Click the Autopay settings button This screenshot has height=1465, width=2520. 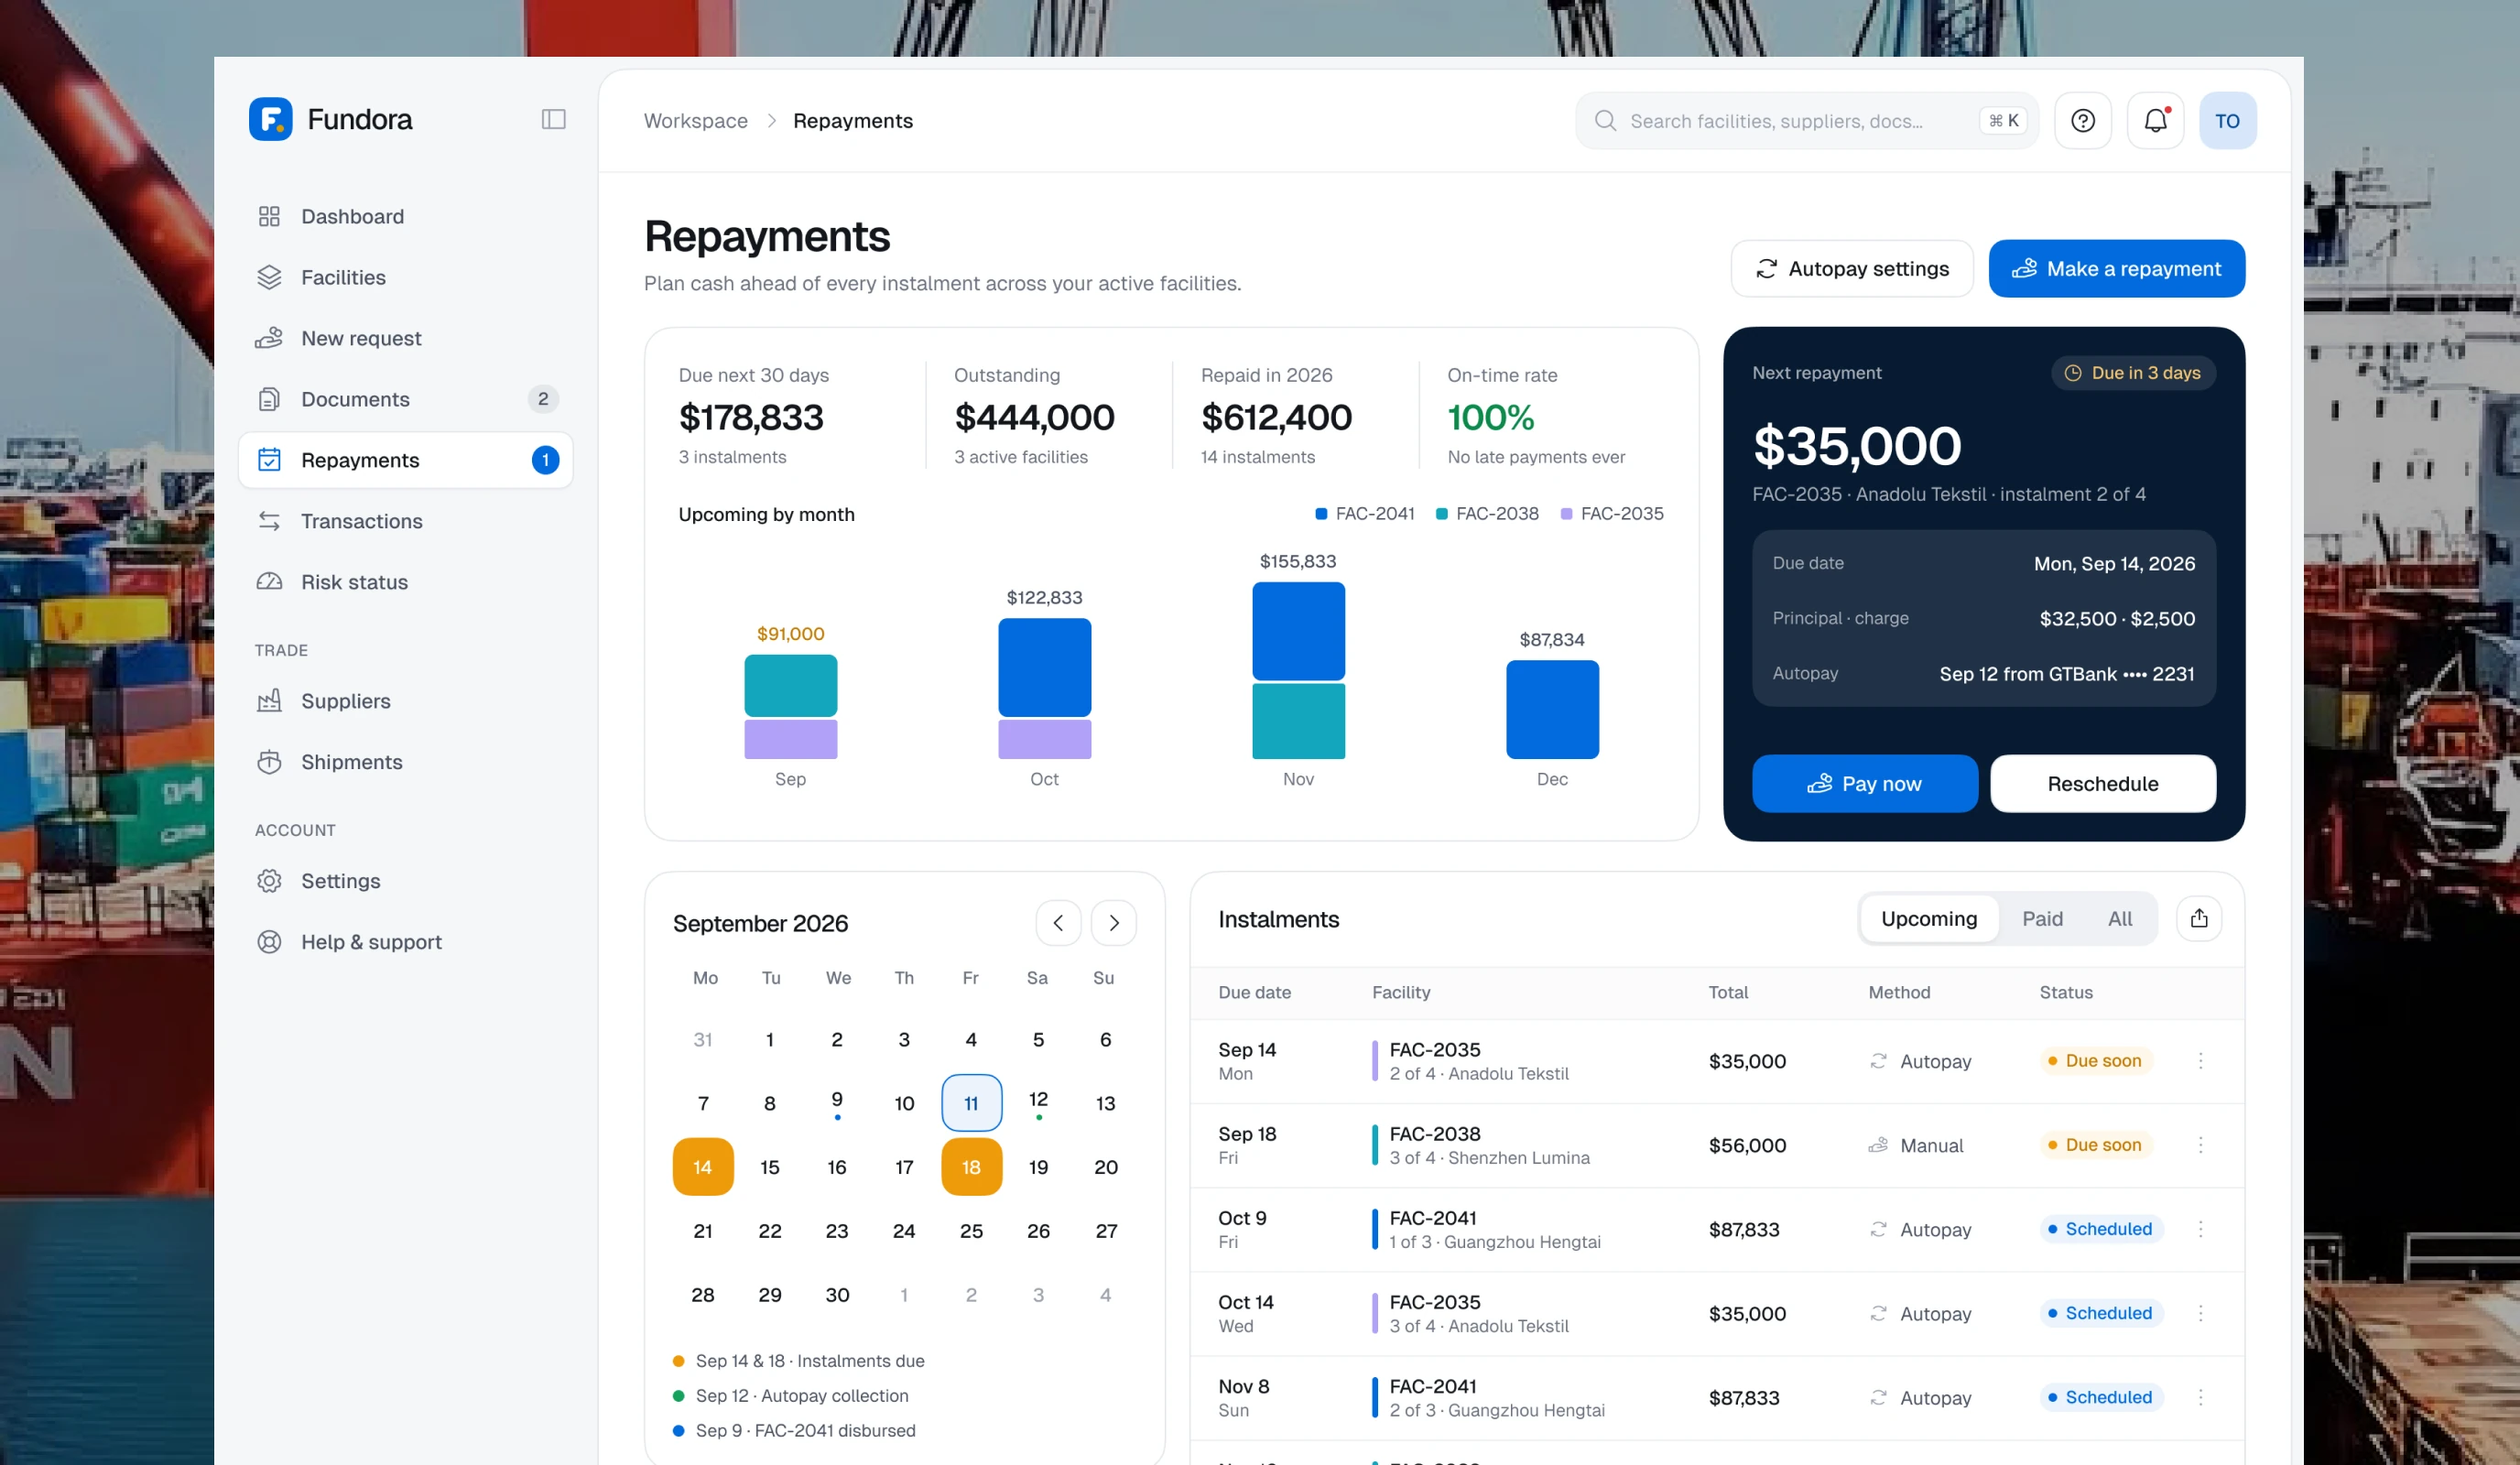click(x=1851, y=268)
